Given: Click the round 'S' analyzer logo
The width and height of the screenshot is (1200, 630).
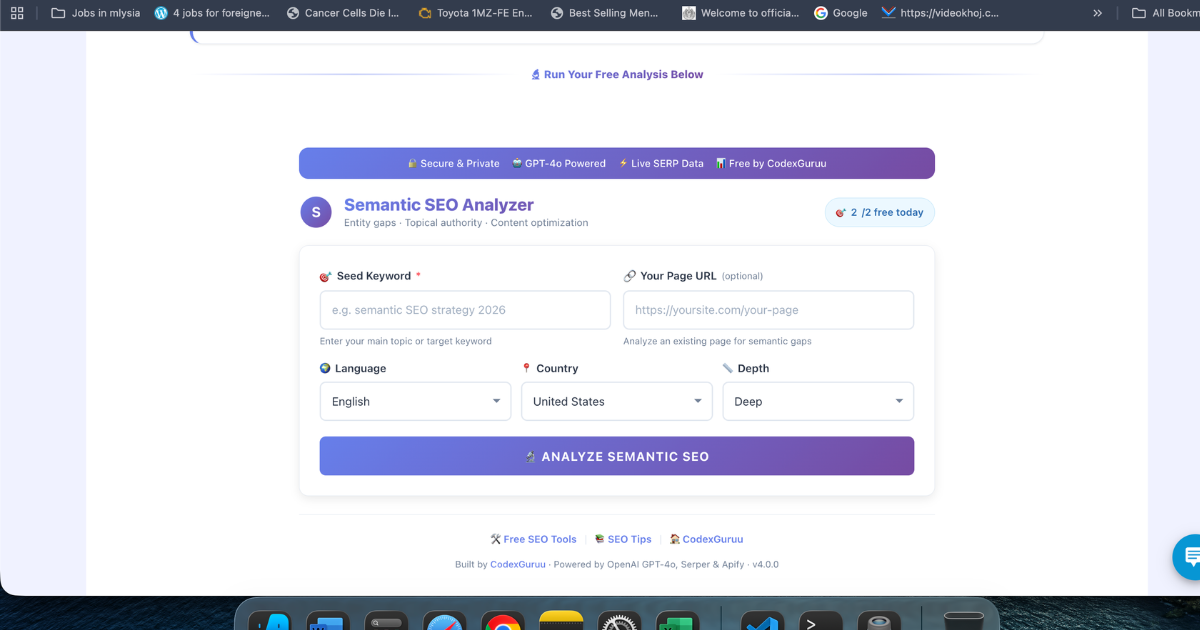Looking at the screenshot, I should 316,212.
